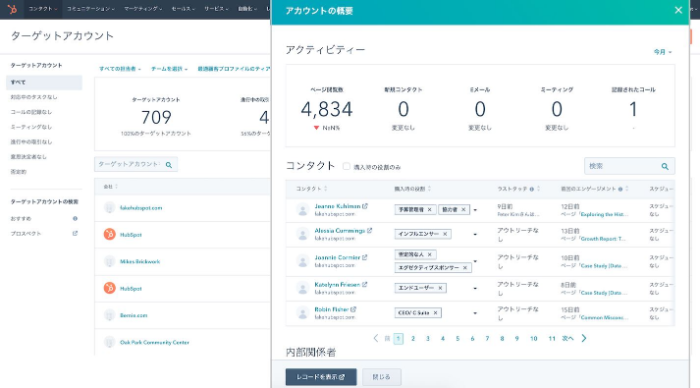Image resolution: width=700 pixels, height=388 pixels.
Task: Click the target account search magnifier icon
Action: 169,165
